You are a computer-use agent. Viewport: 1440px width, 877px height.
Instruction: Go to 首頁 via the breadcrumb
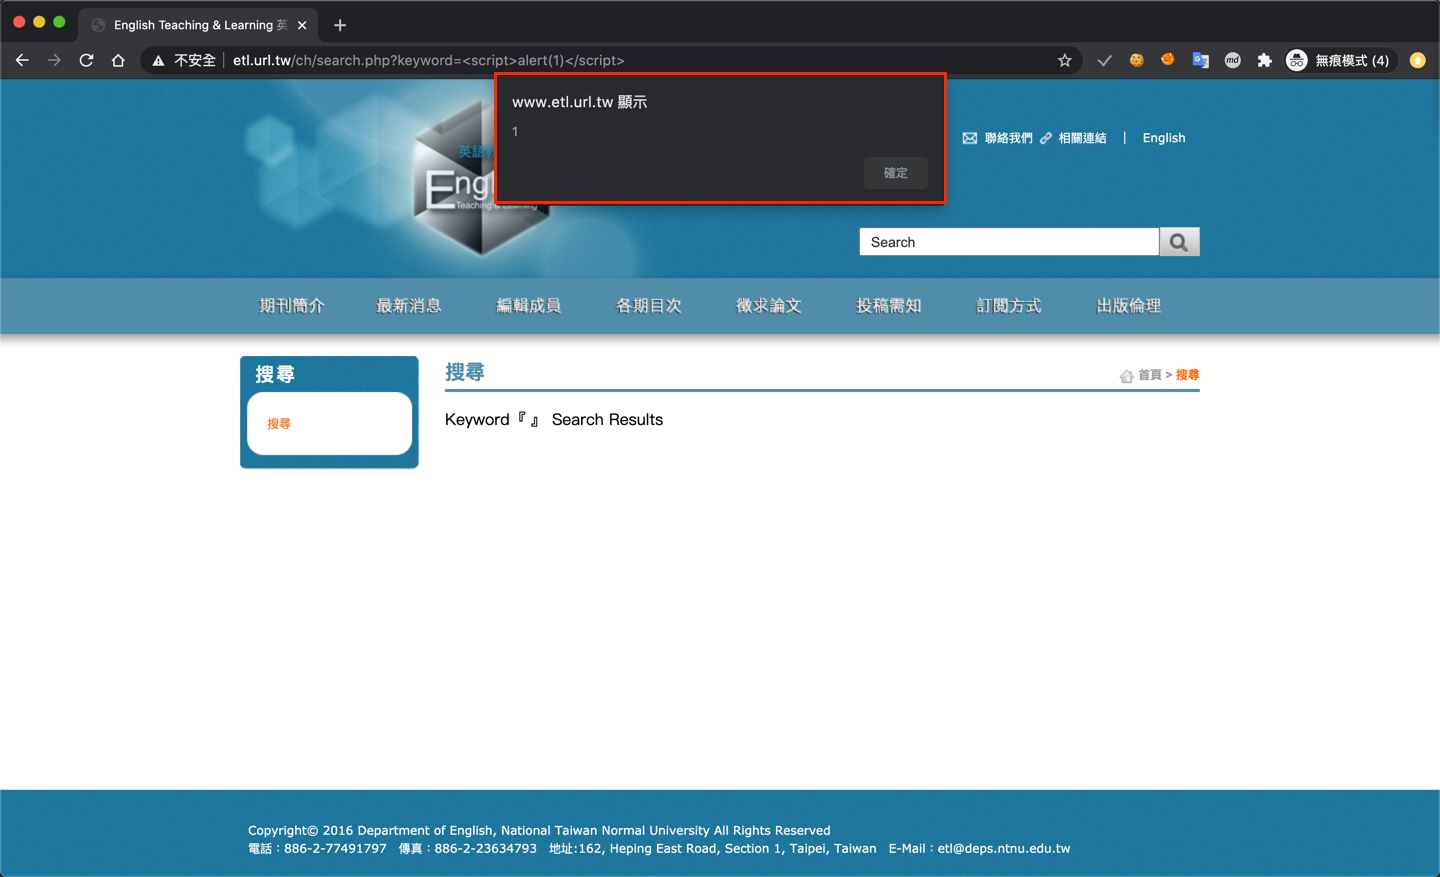click(1150, 375)
